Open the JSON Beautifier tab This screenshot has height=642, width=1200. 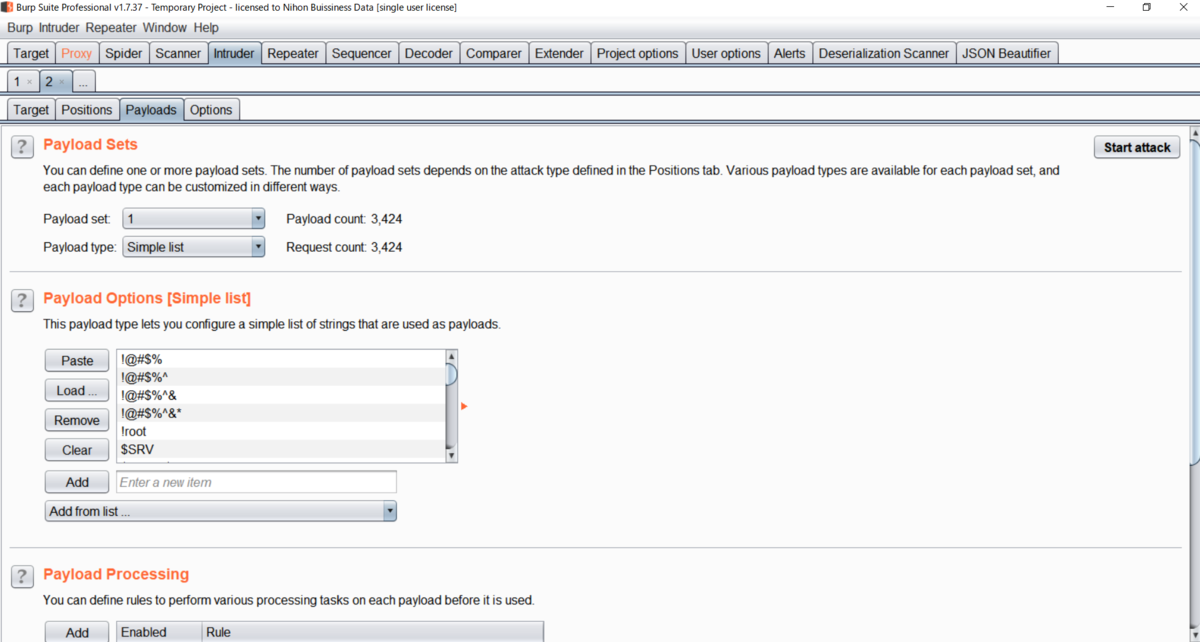1007,53
